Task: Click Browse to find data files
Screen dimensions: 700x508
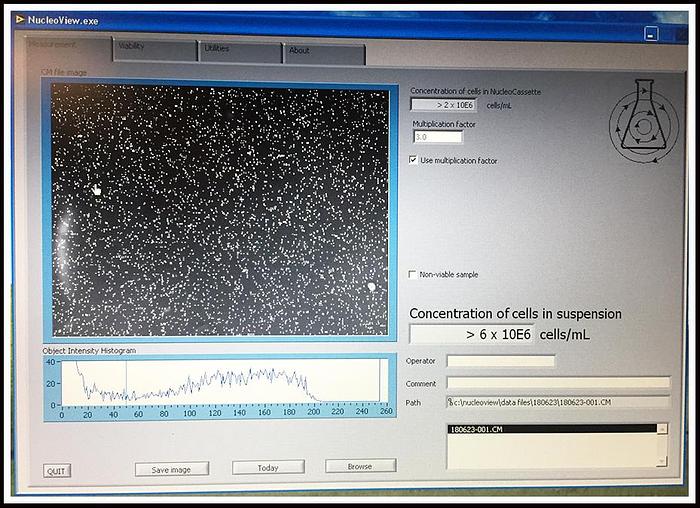Action: (x=360, y=466)
